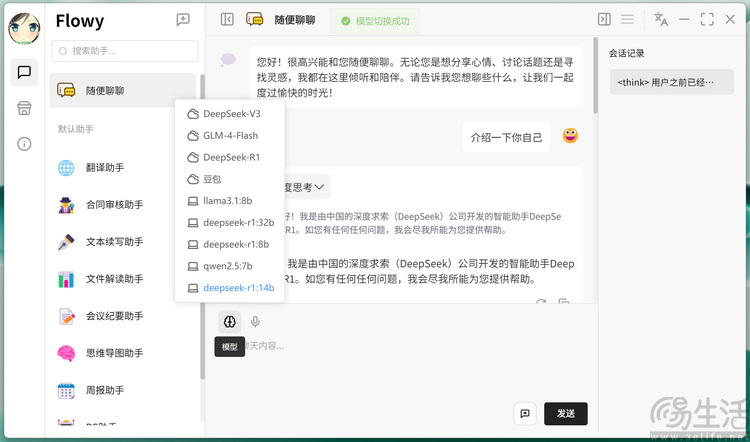This screenshot has width=750, height=442.
Task: Open the 会议纪要助手 assistant
Action: [x=122, y=316]
